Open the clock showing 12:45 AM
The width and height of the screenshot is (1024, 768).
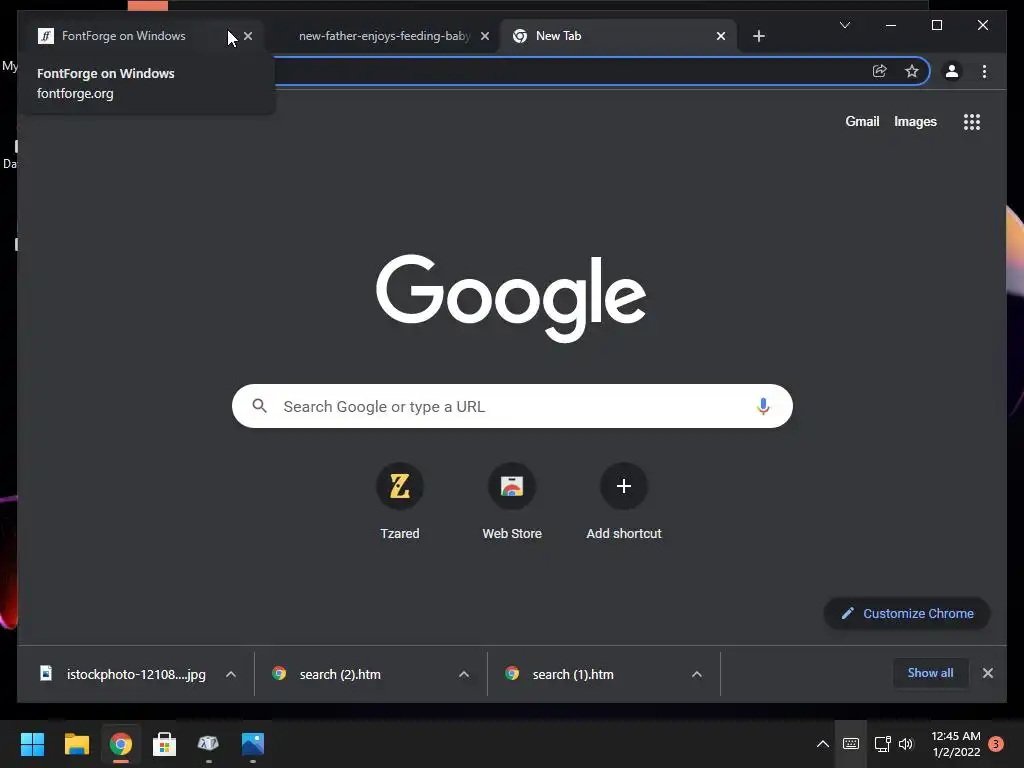coord(956,744)
